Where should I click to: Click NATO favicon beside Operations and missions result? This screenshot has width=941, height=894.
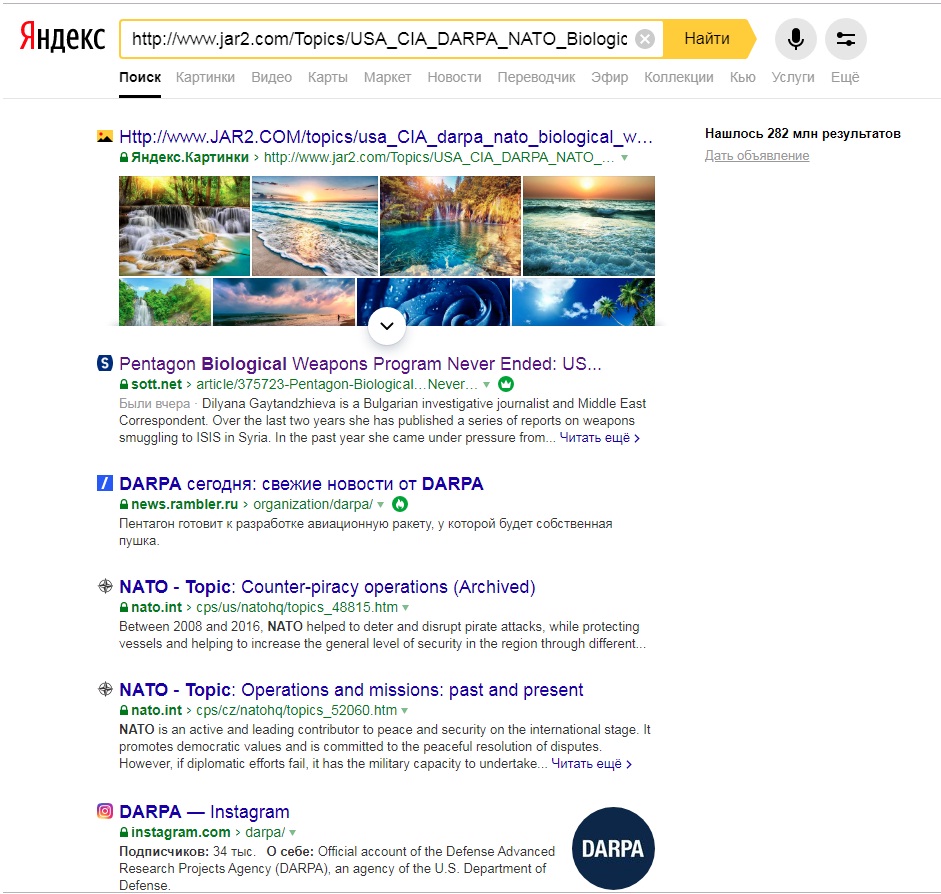pyautogui.click(x=105, y=689)
